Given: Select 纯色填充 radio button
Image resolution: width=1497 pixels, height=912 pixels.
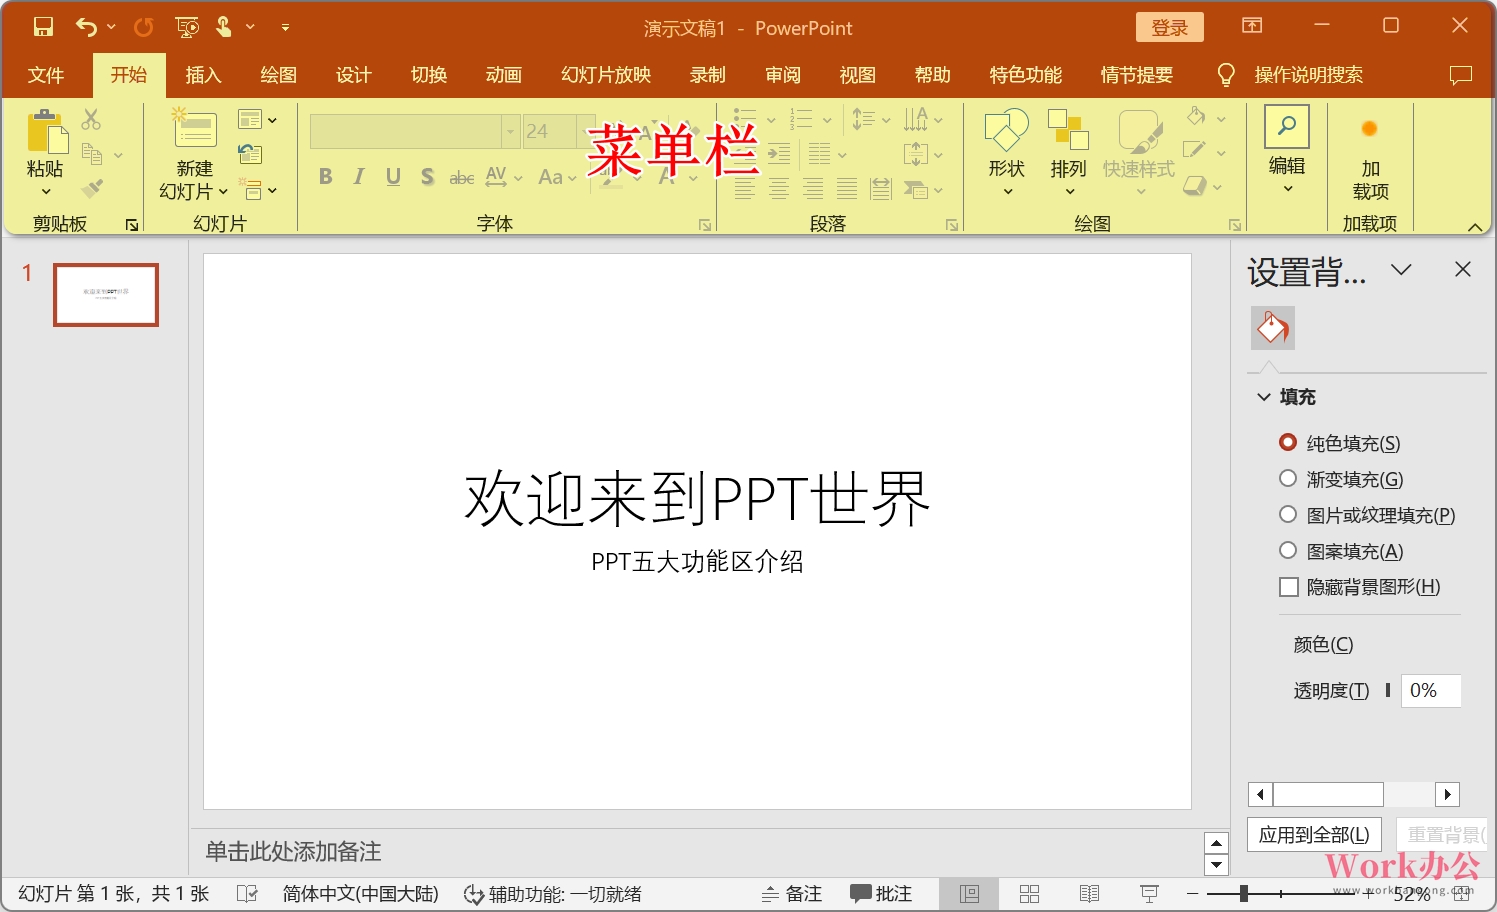Looking at the screenshot, I should pos(1288,442).
